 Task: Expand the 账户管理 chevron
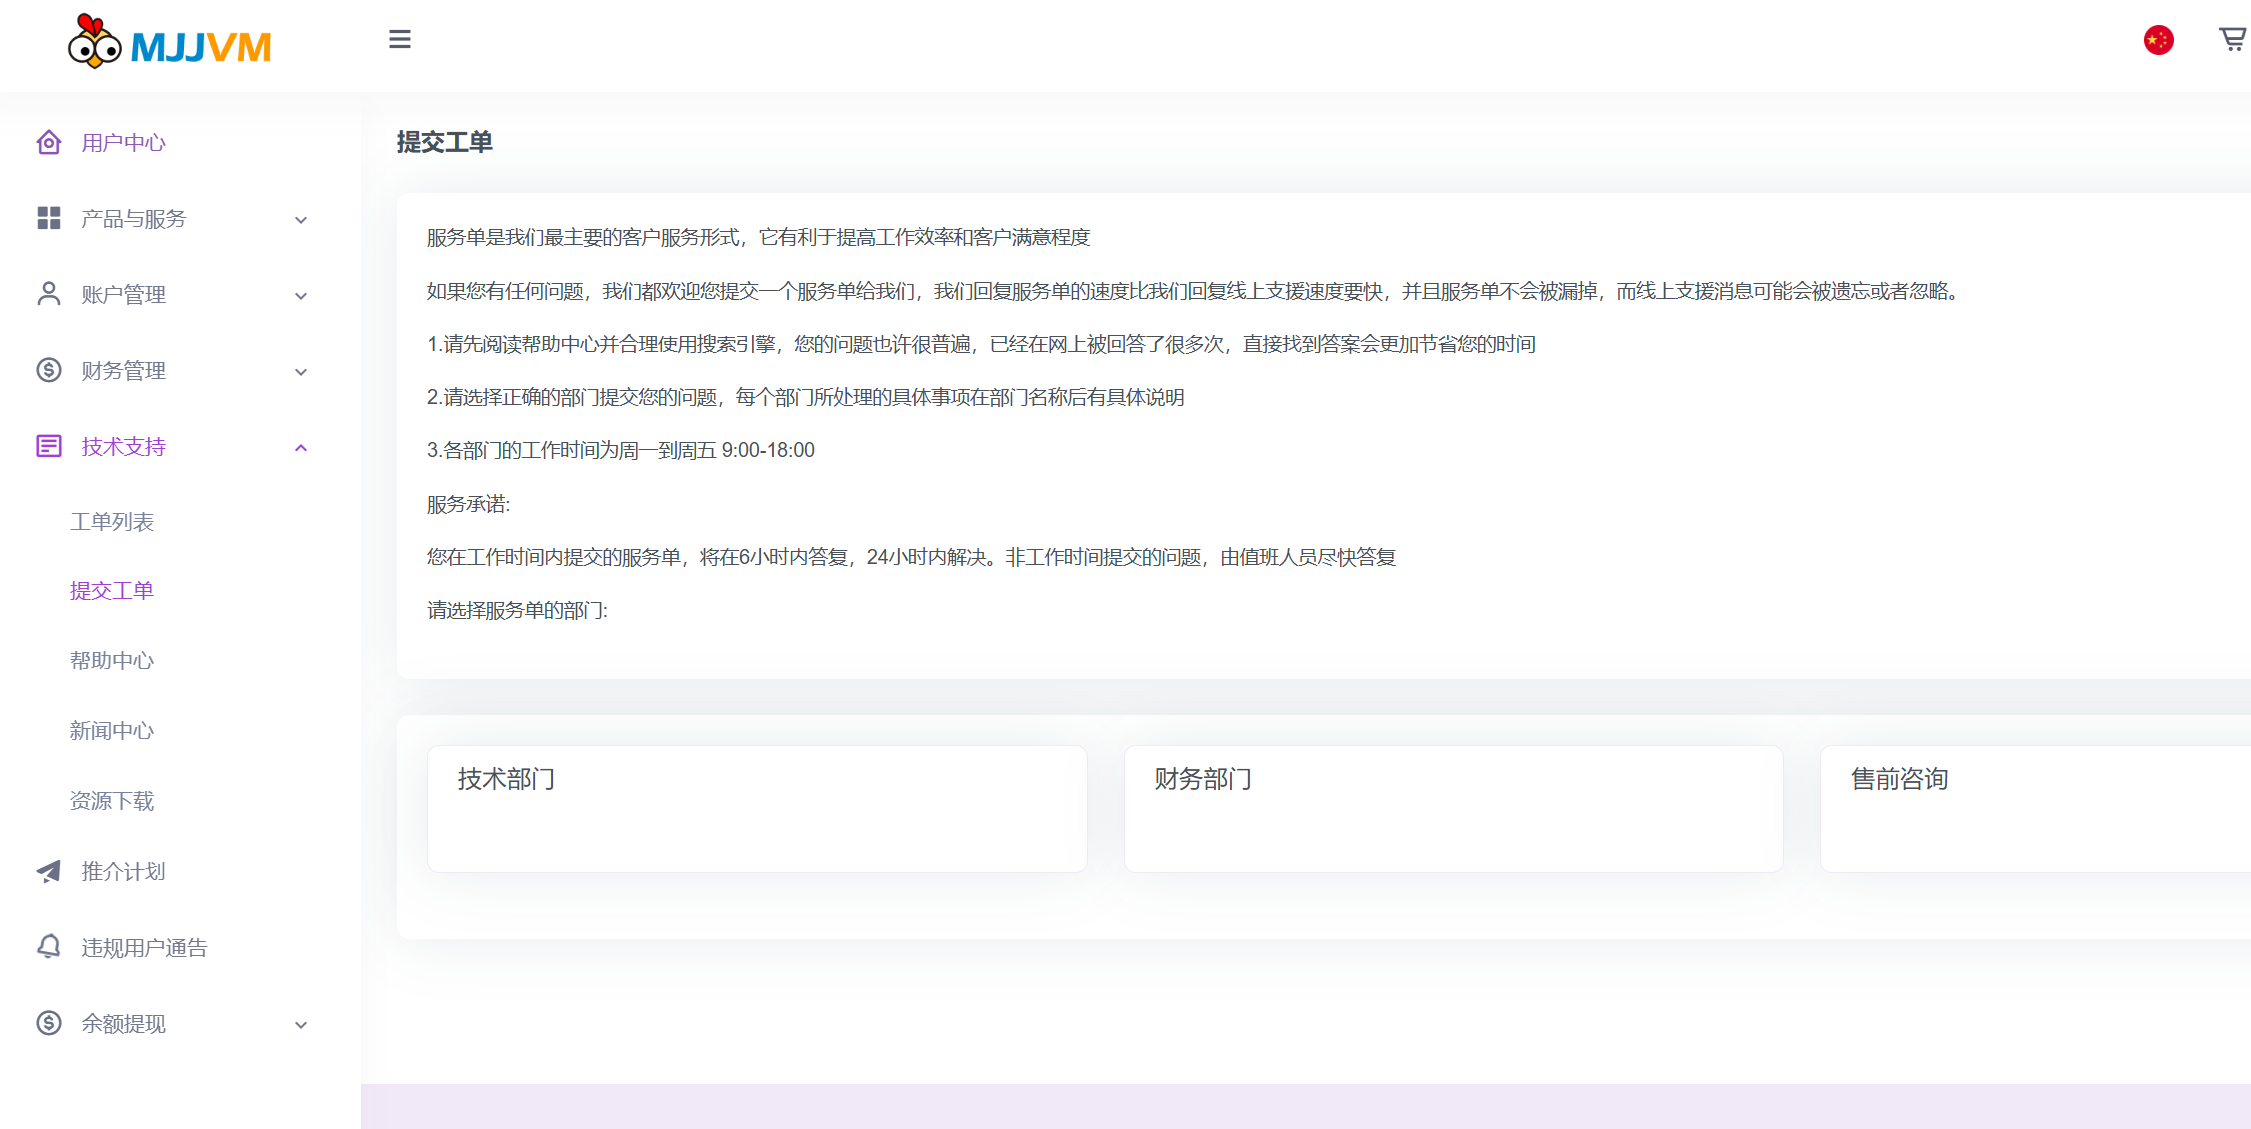point(301,296)
